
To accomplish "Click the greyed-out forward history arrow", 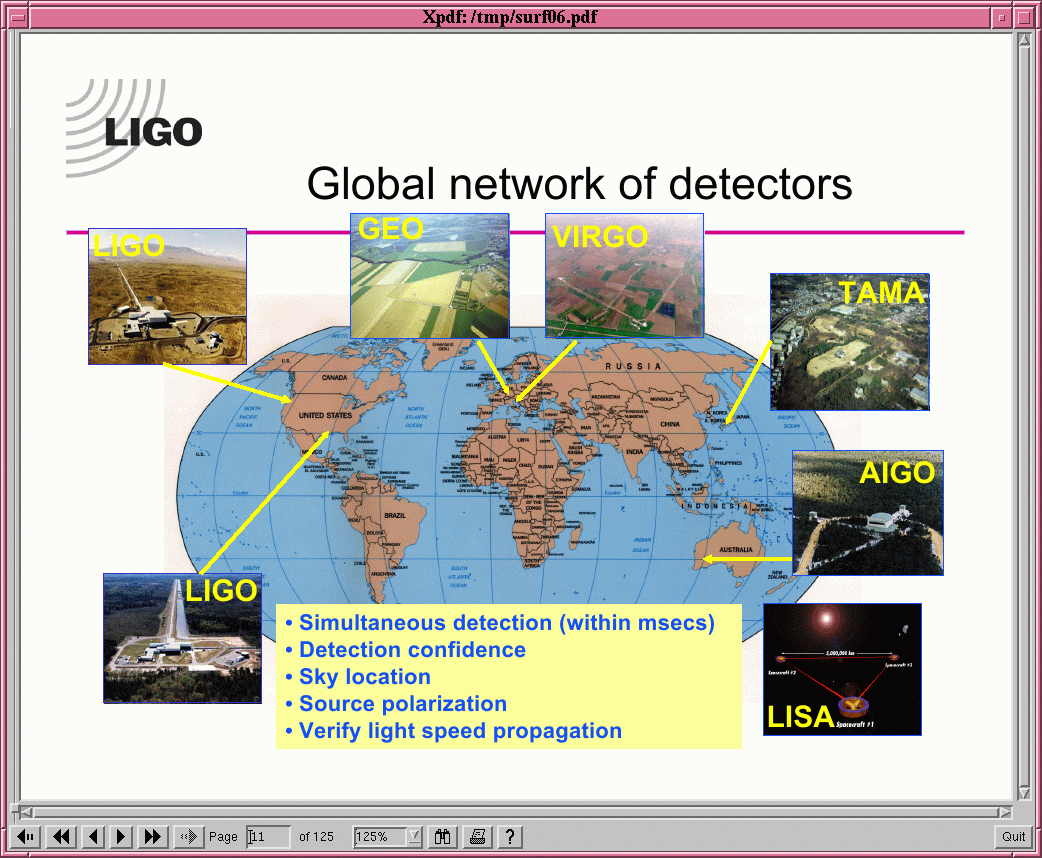I will pos(187,837).
